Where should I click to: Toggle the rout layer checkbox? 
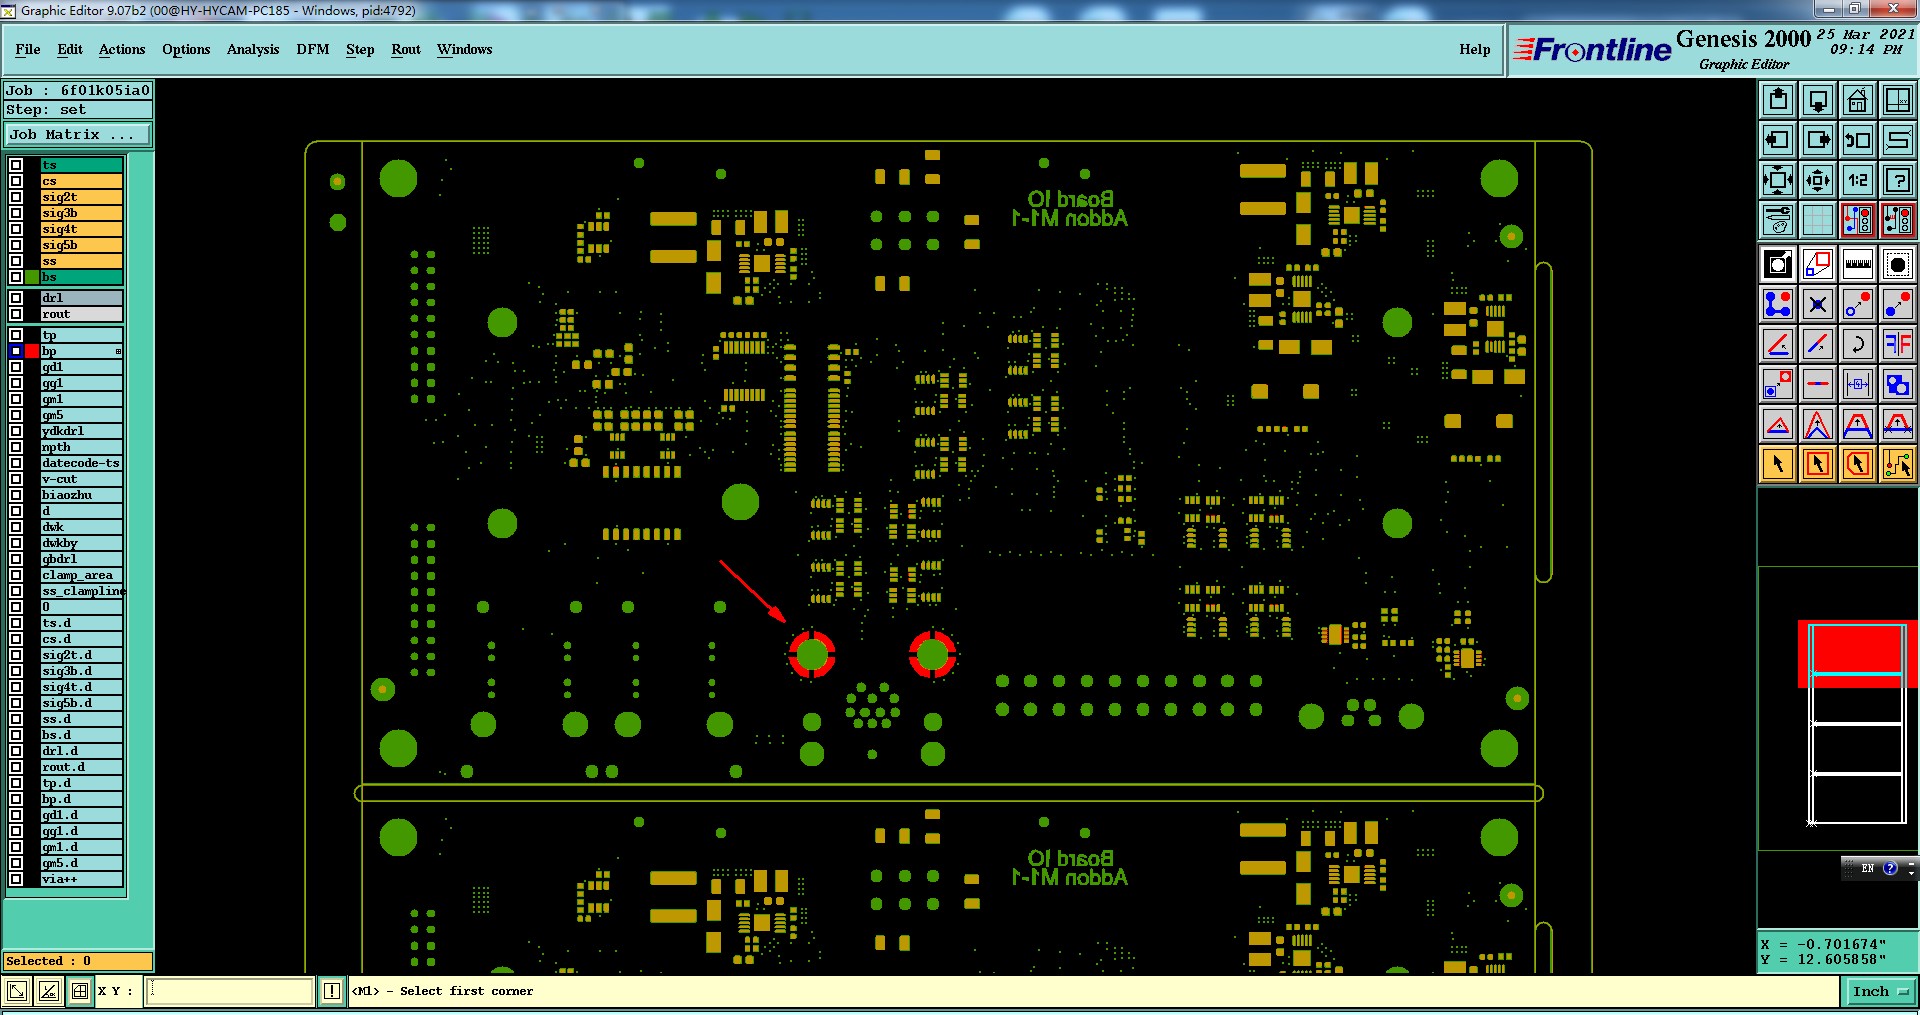[16, 314]
